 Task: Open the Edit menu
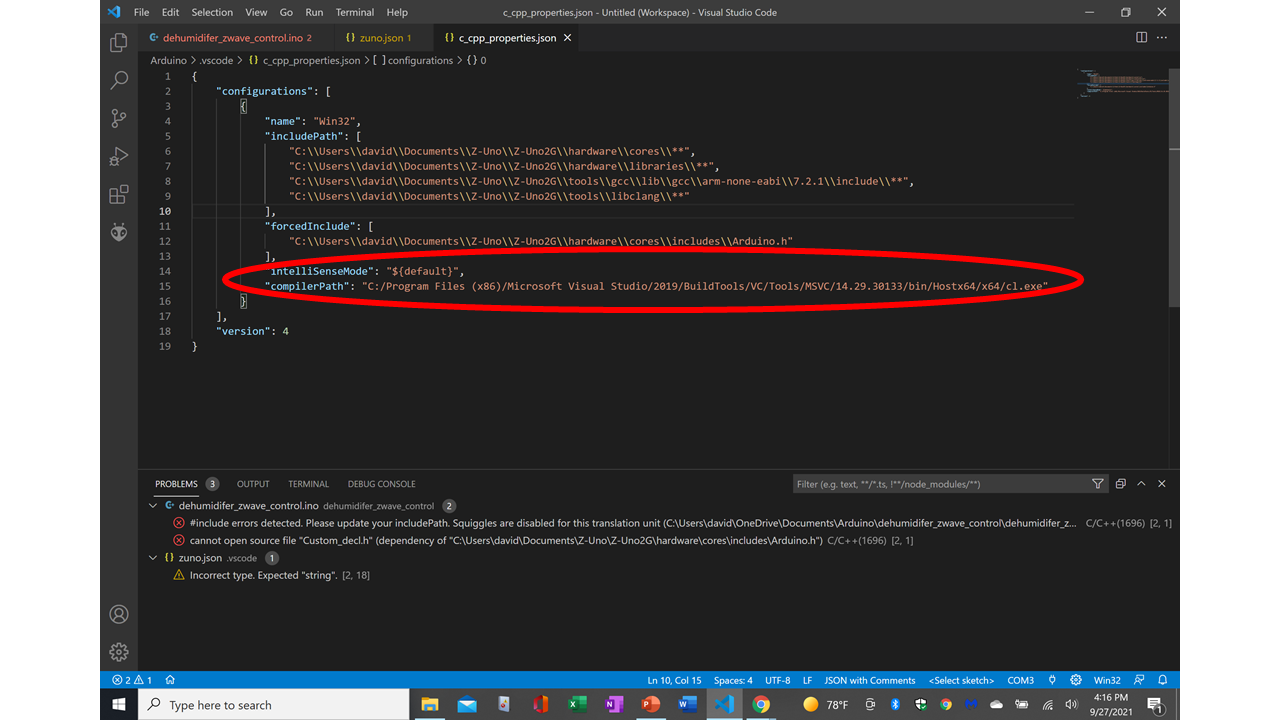click(171, 12)
